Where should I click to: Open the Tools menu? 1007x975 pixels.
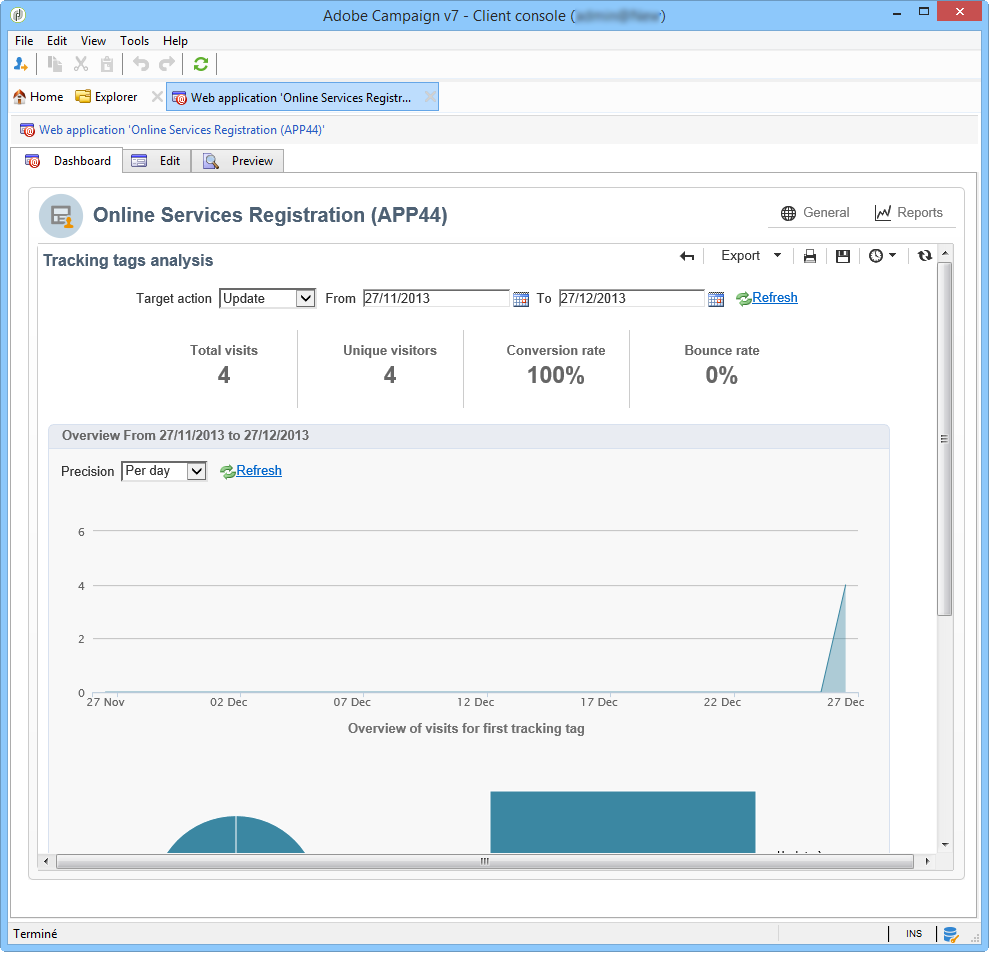point(134,40)
